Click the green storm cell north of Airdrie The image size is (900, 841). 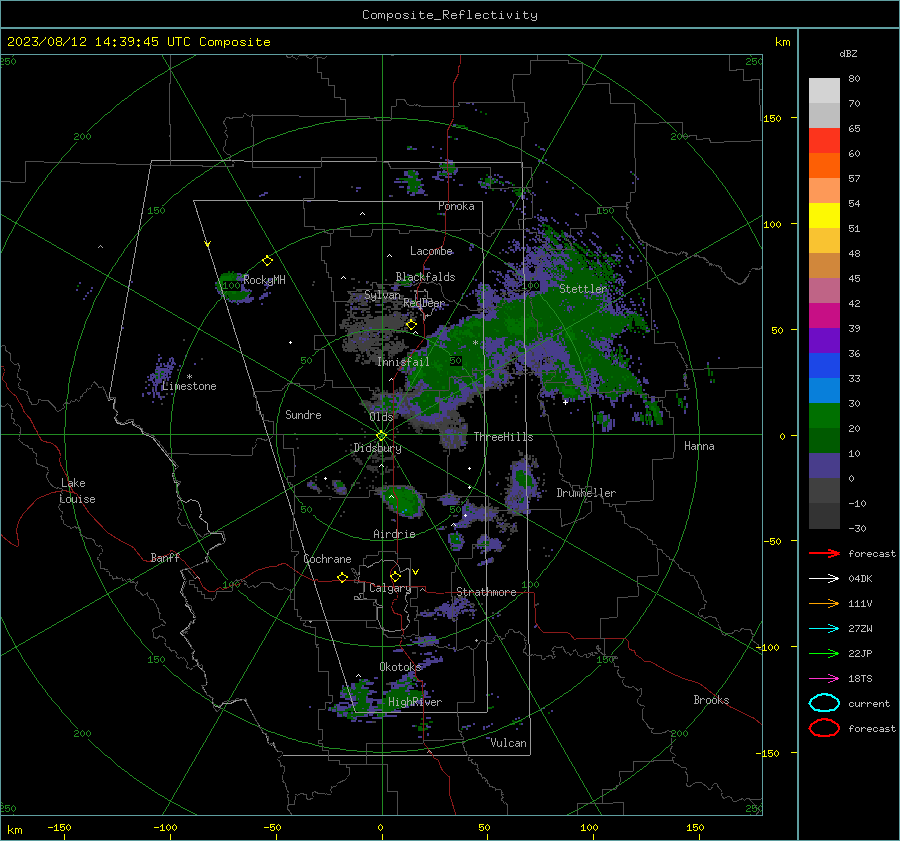pyautogui.click(x=403, y=501)
